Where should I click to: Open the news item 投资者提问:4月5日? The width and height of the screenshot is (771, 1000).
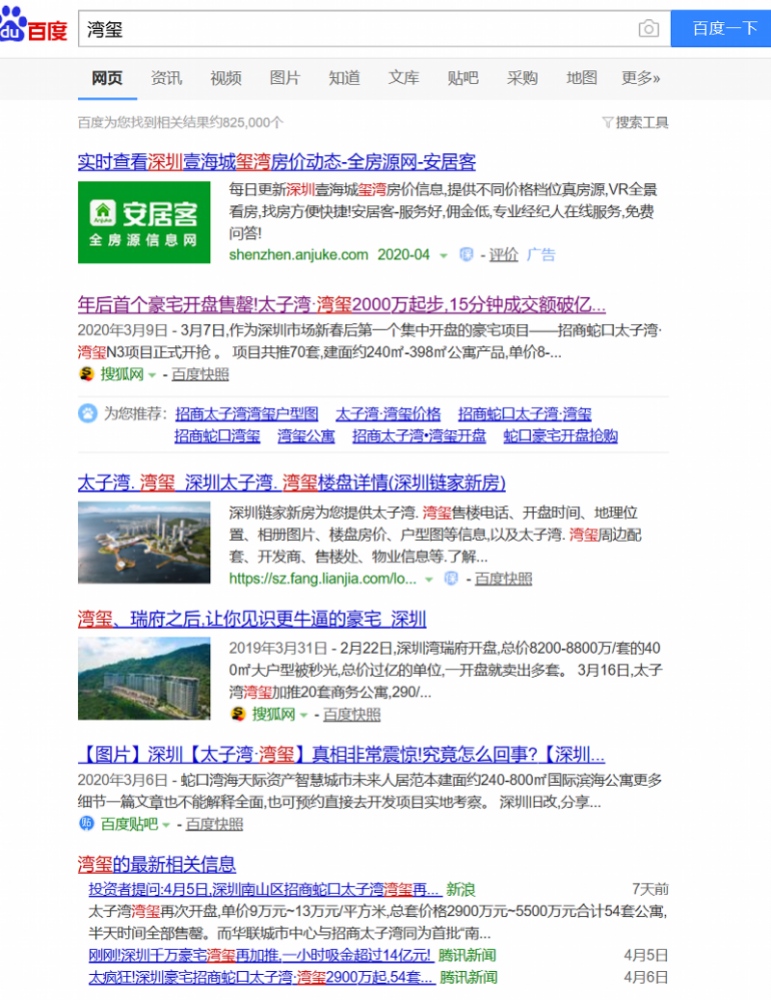[264, 889]
